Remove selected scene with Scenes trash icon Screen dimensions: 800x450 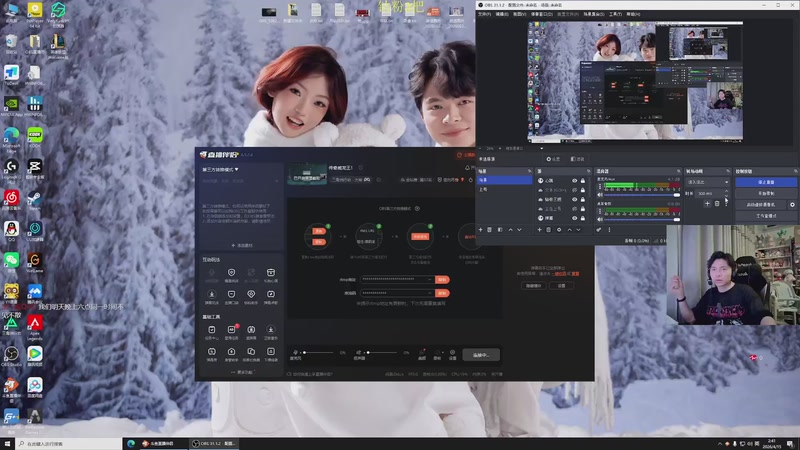point(489,230)
